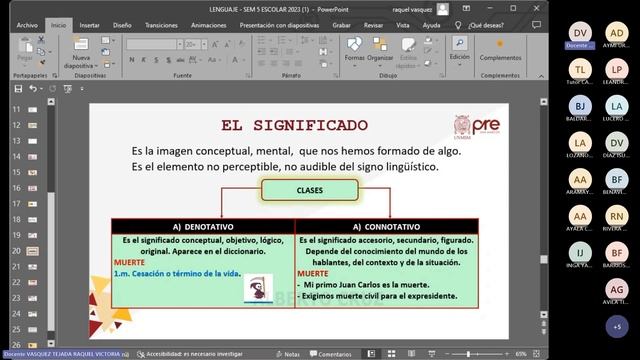Click the Complementos add-ins icon
The height and width of the screenshot is (360, 640).
coord(500,43)
